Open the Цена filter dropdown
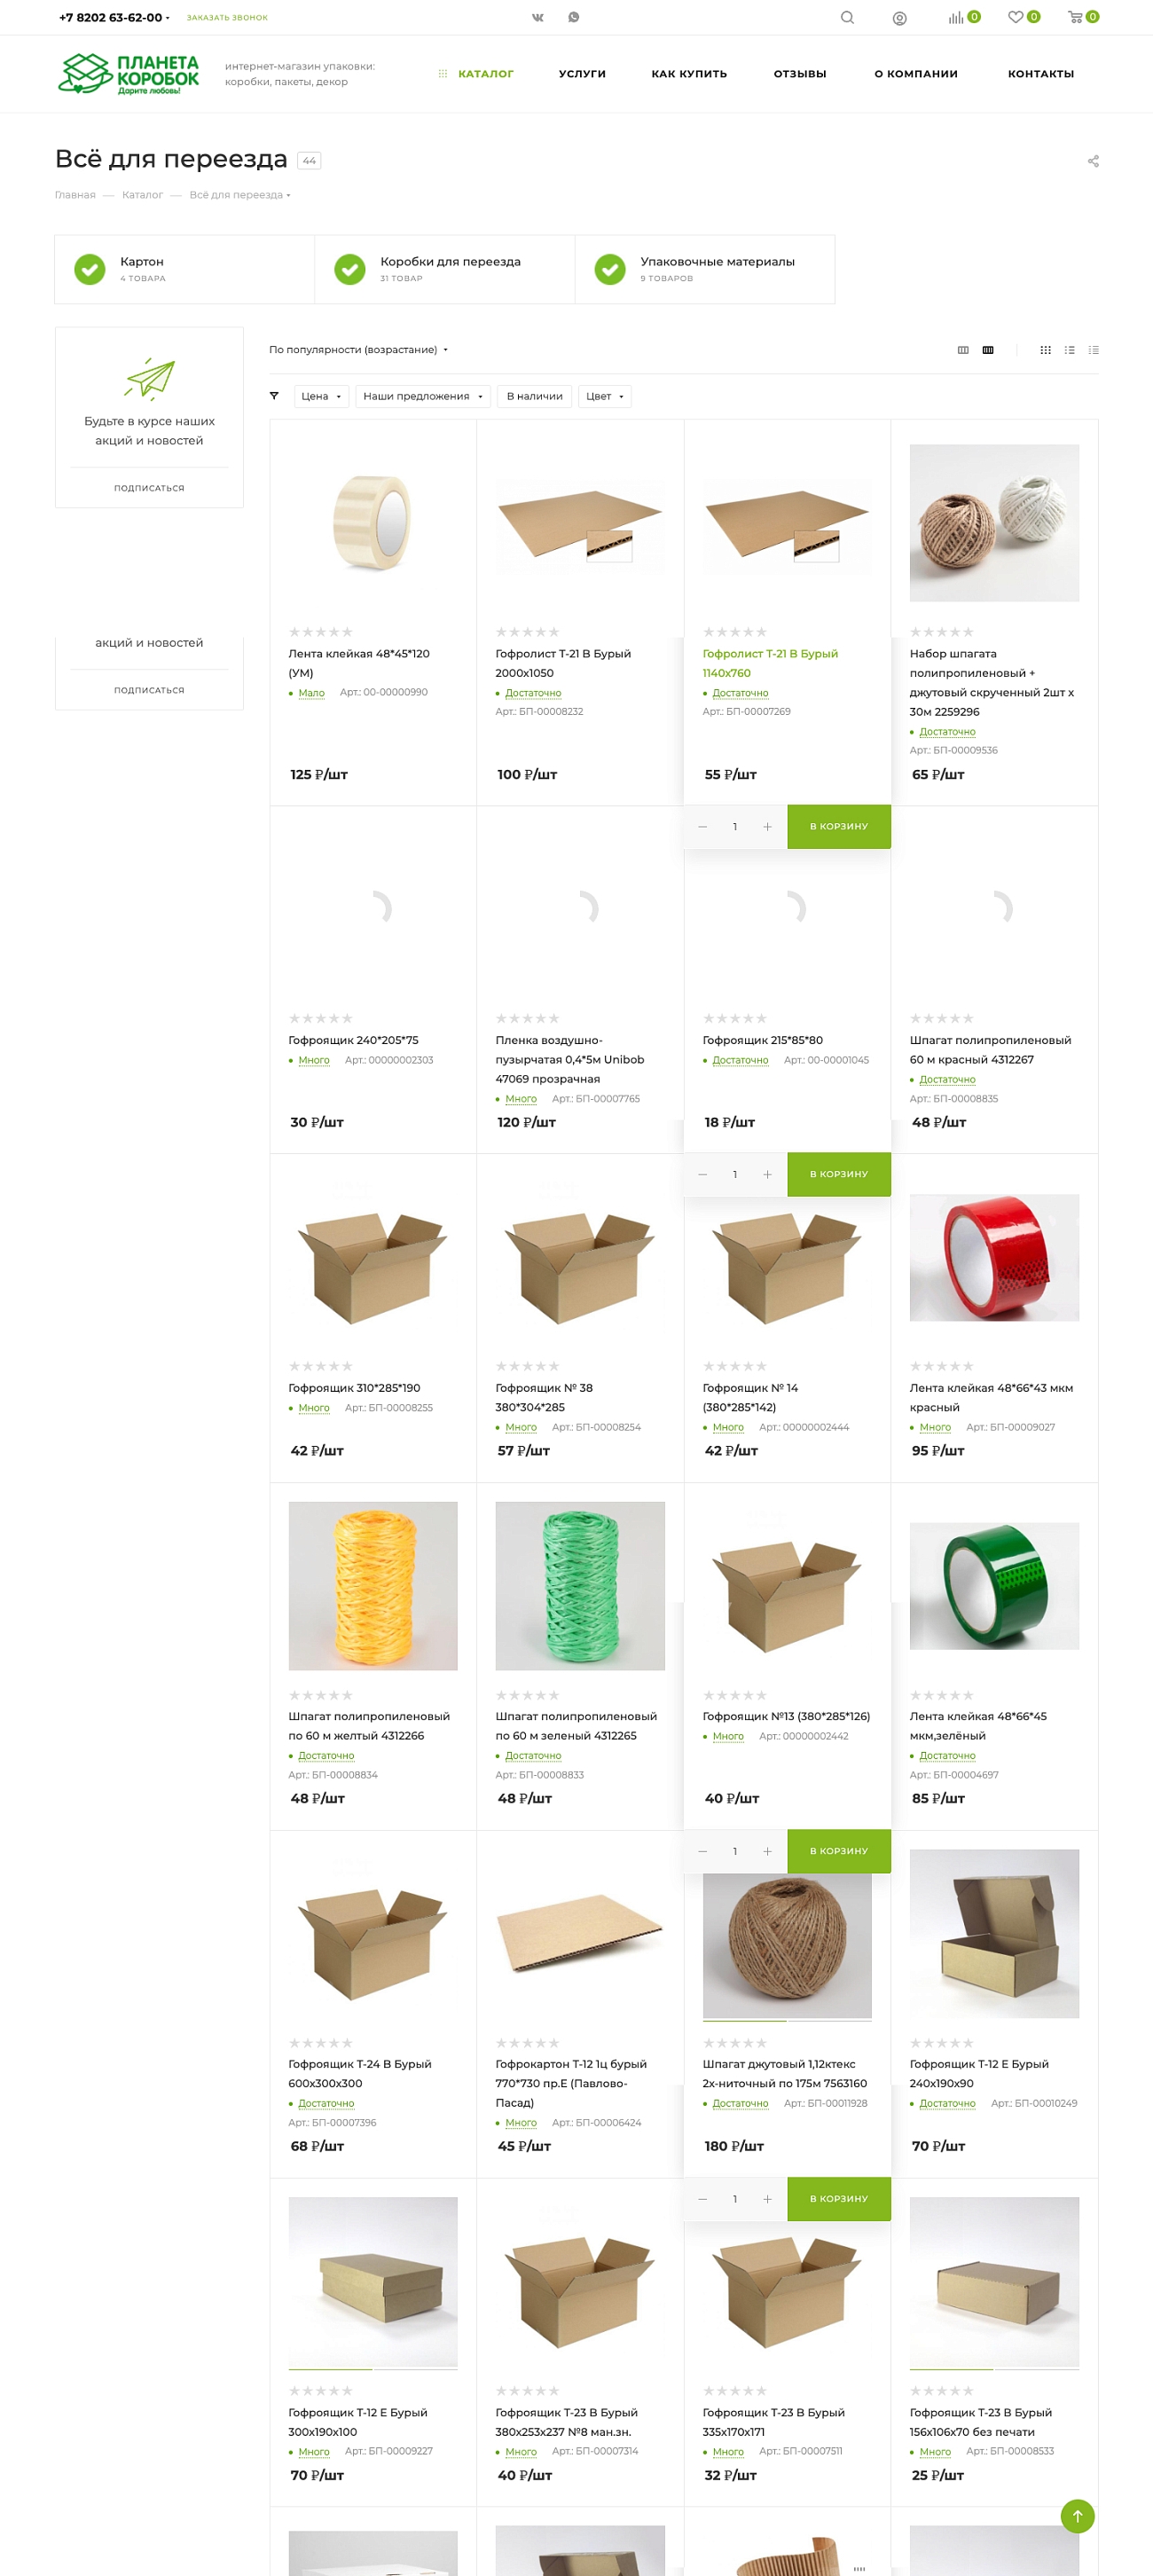 pyautogui.click(x=321, y=396)
